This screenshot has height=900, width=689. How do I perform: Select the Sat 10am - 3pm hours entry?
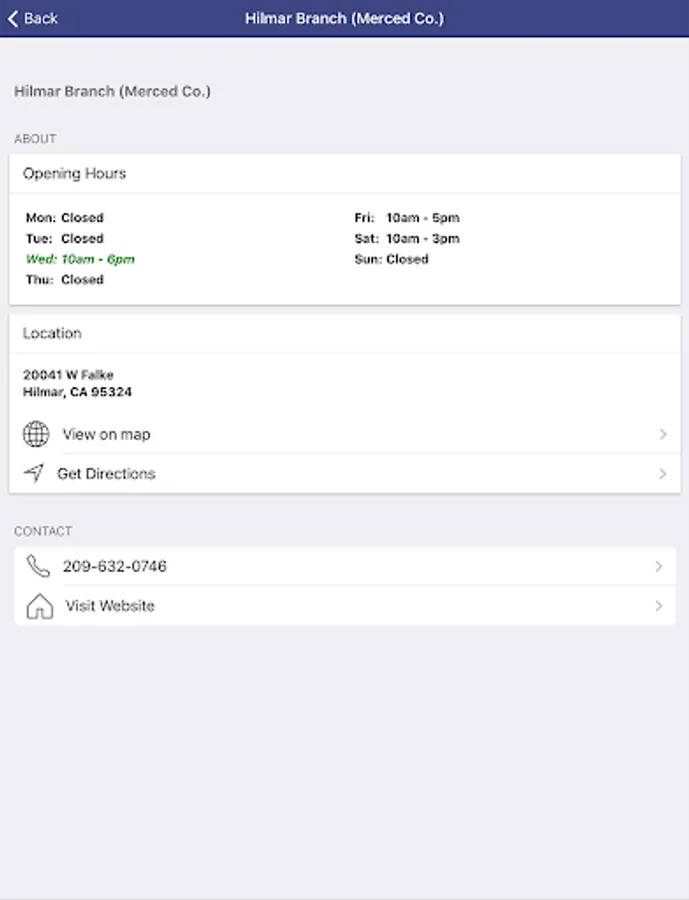[407, 238]
